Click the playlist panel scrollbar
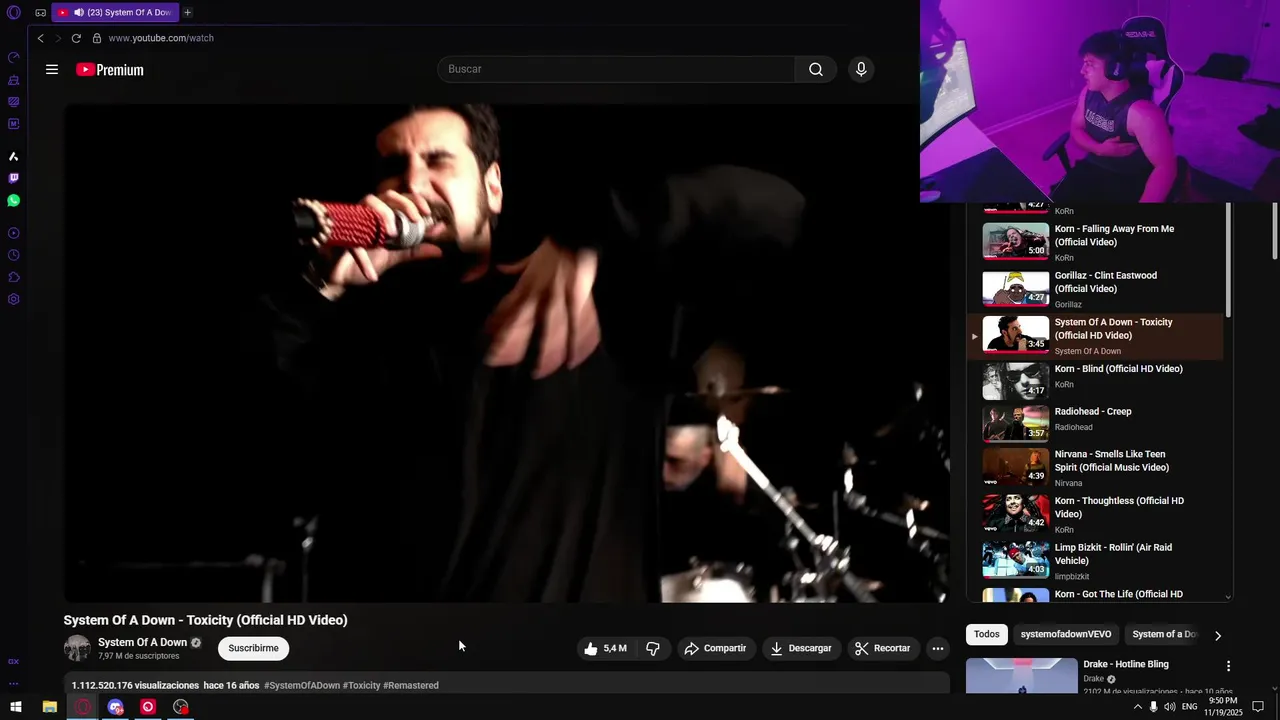Viewport: 1280px width, 720px height. click(1228, 260)
